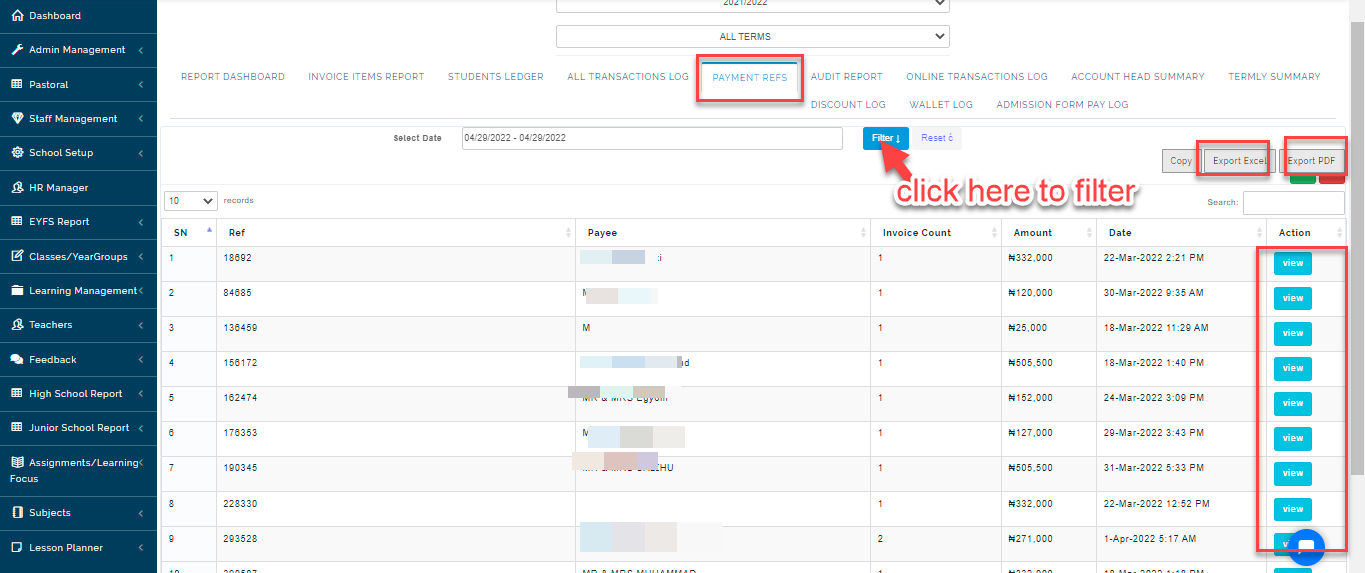Image resolution: width=1365 pixels, height=573 pixels.
Task: View payment ref 156172
Action: (1293, 369)
